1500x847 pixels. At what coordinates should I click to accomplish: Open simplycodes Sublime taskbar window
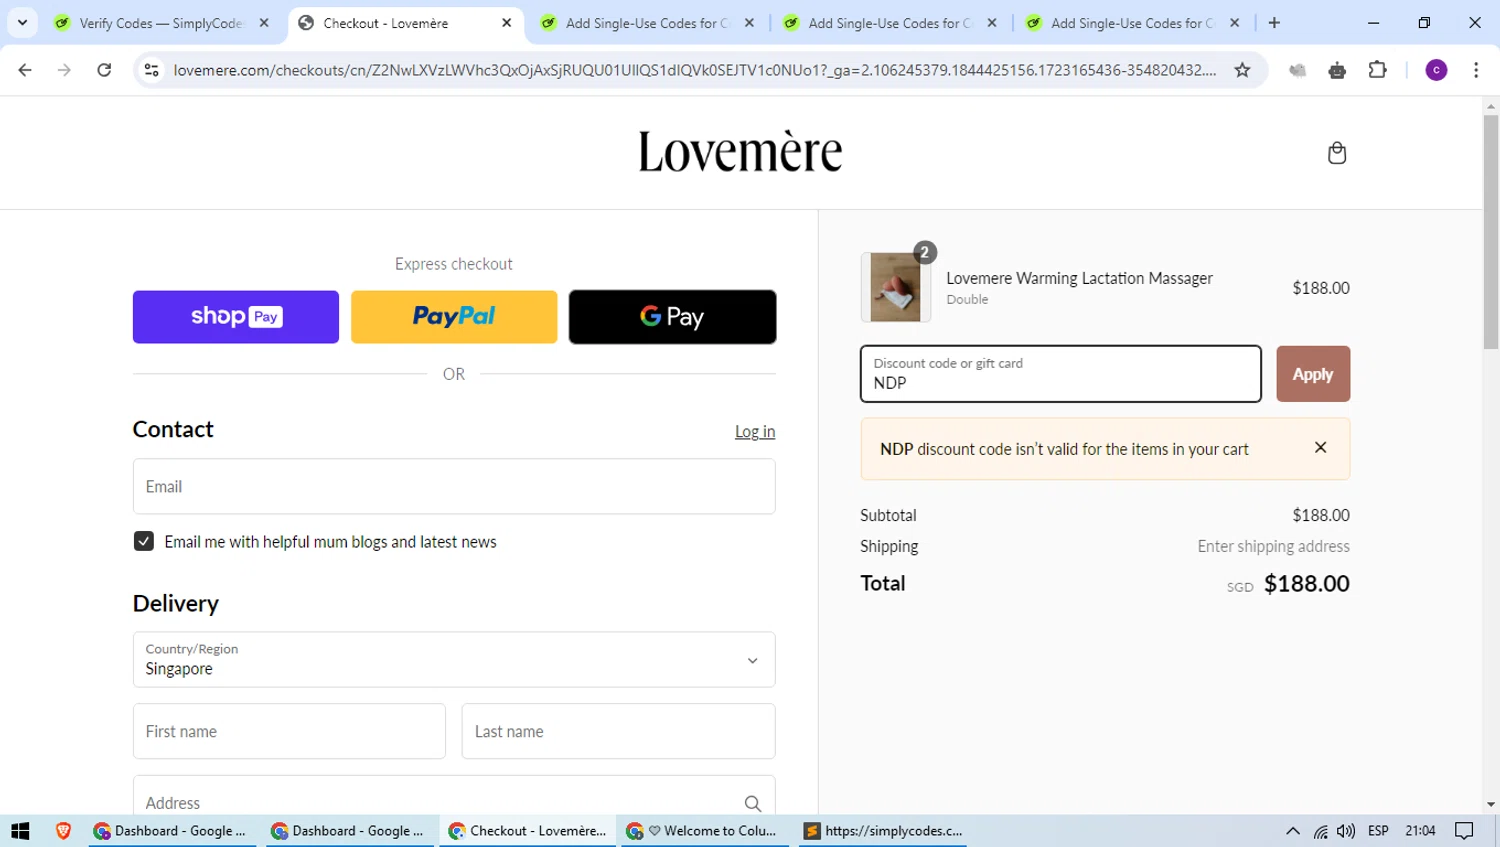pos(883,831)
